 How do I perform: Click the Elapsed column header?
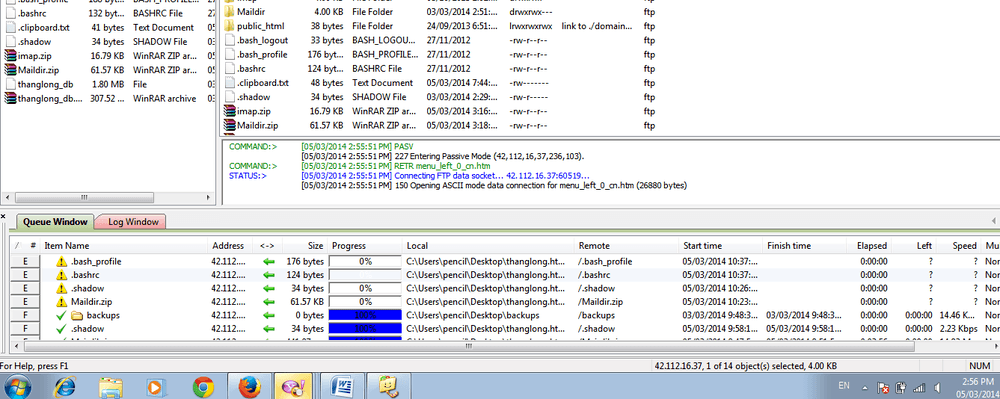pos(869,245)
